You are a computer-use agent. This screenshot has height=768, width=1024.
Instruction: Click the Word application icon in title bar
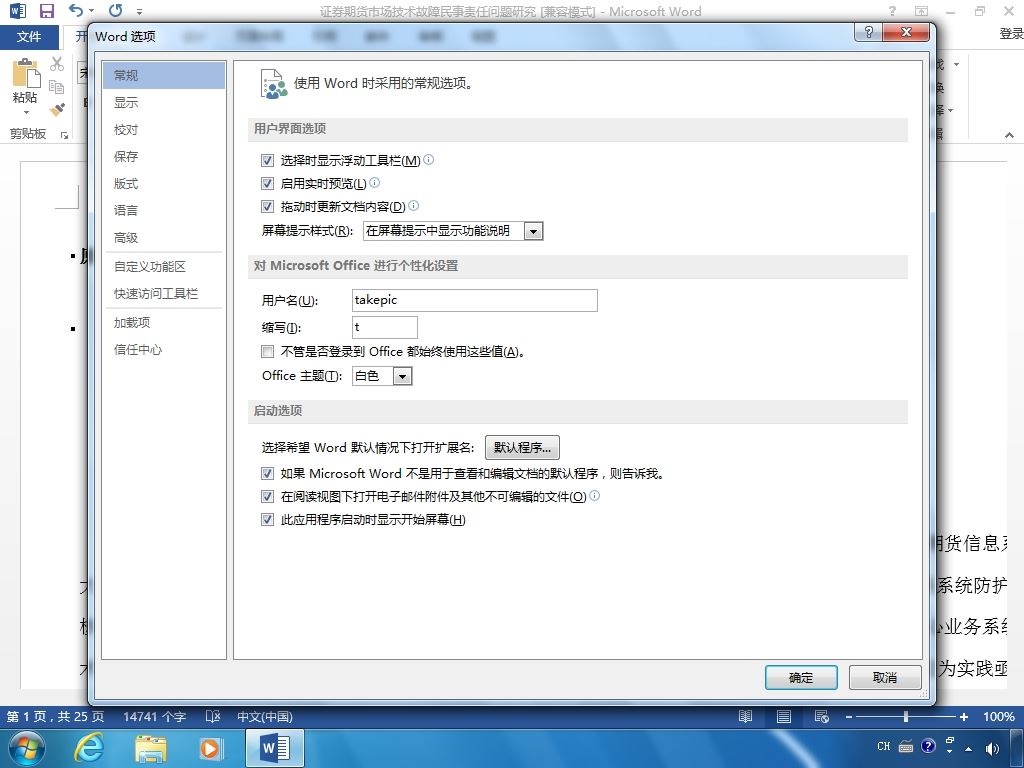click(18, 10)
